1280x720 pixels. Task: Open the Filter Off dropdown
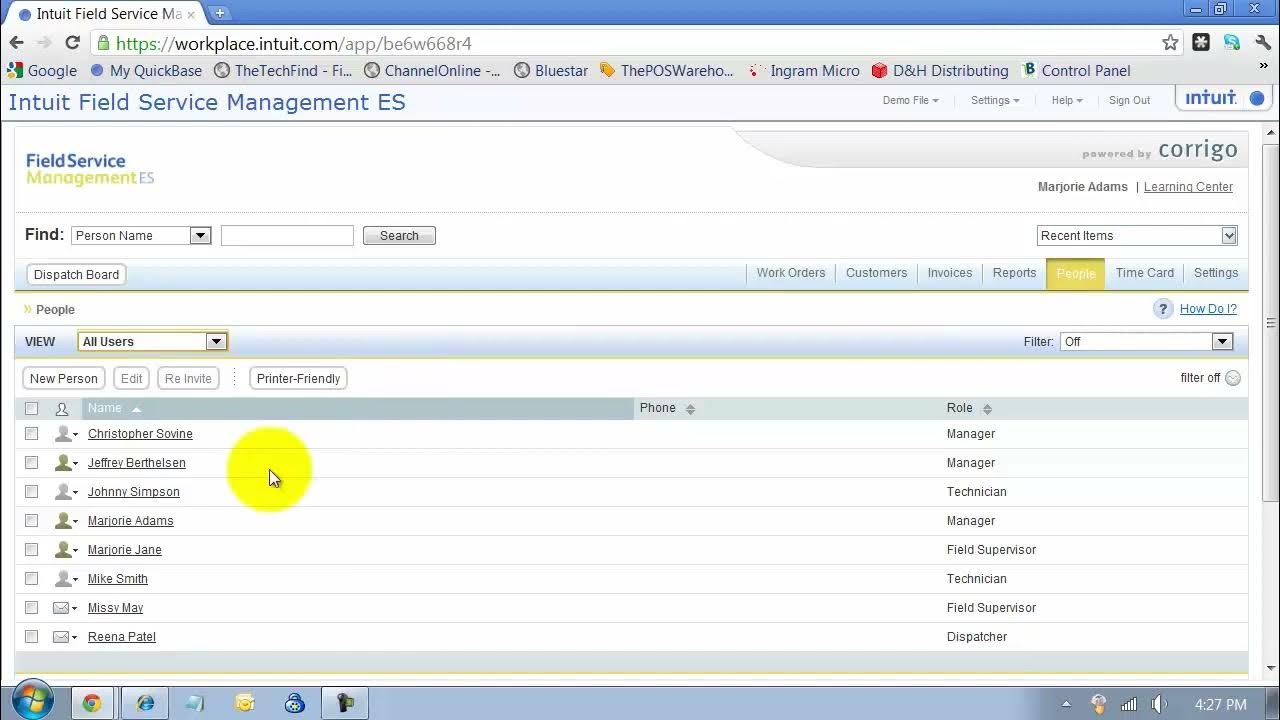click(1146, 342)
